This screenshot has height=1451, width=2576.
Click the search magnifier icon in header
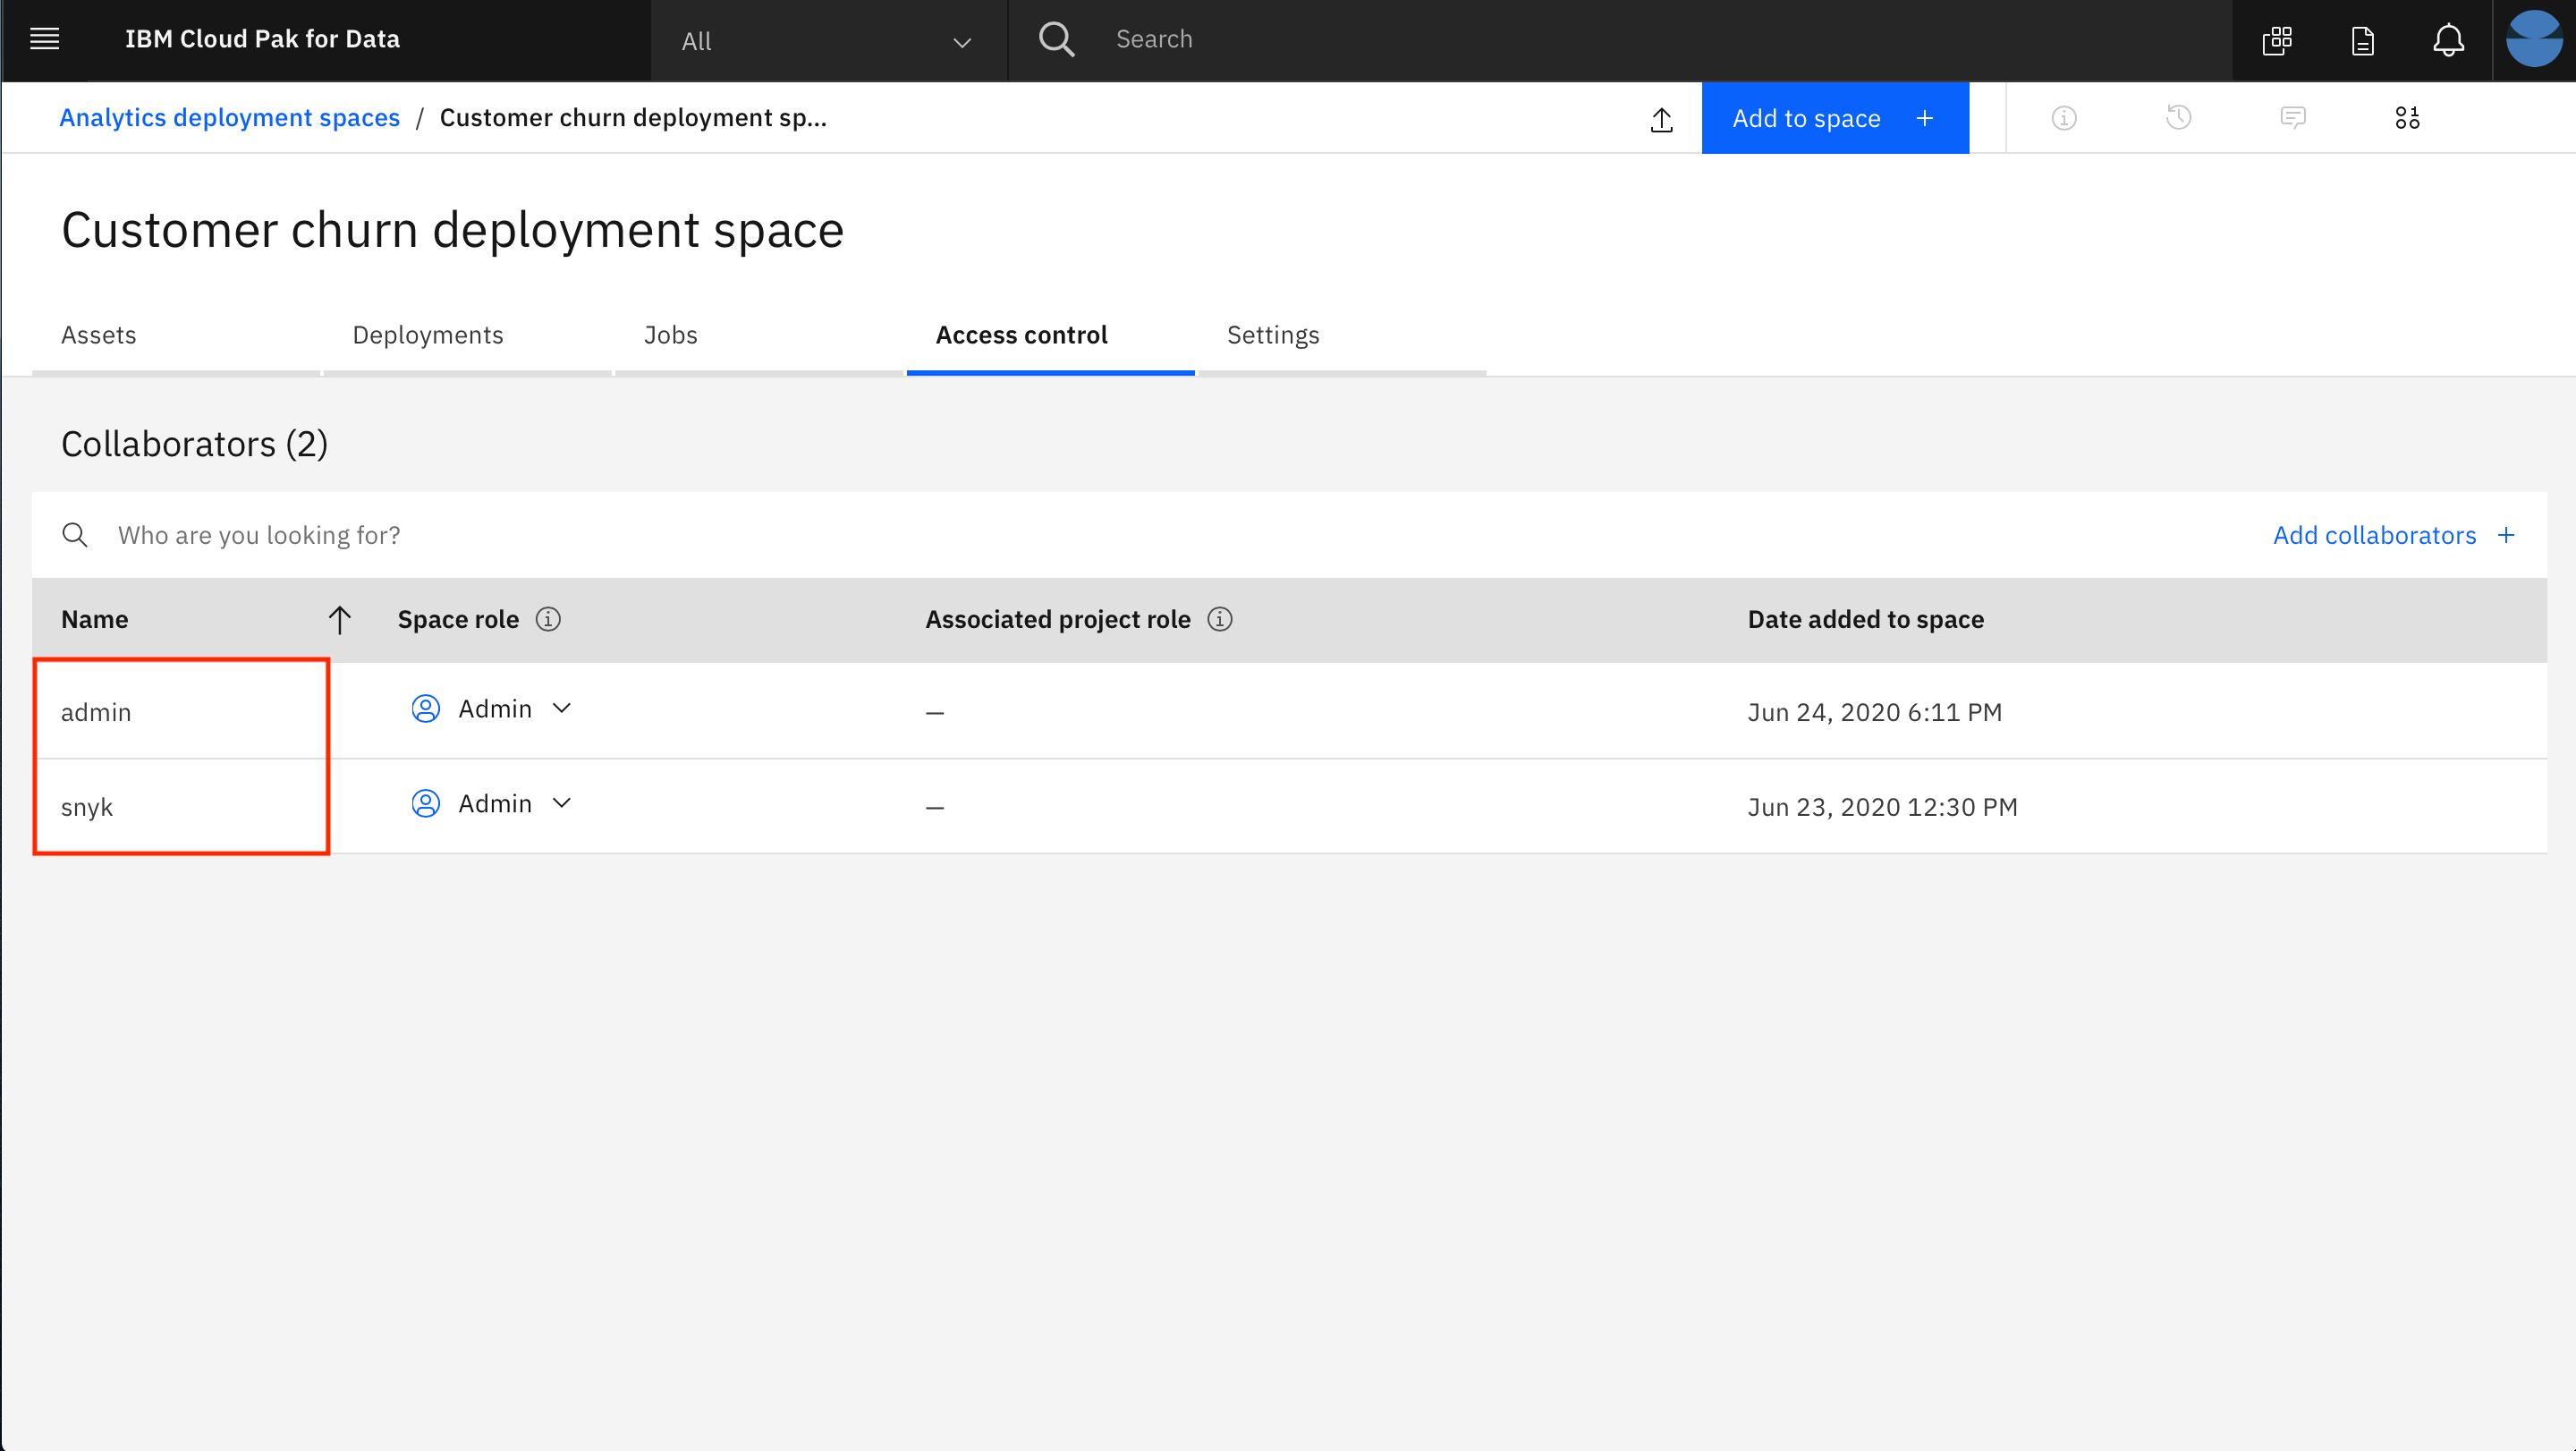point(1056,40)
